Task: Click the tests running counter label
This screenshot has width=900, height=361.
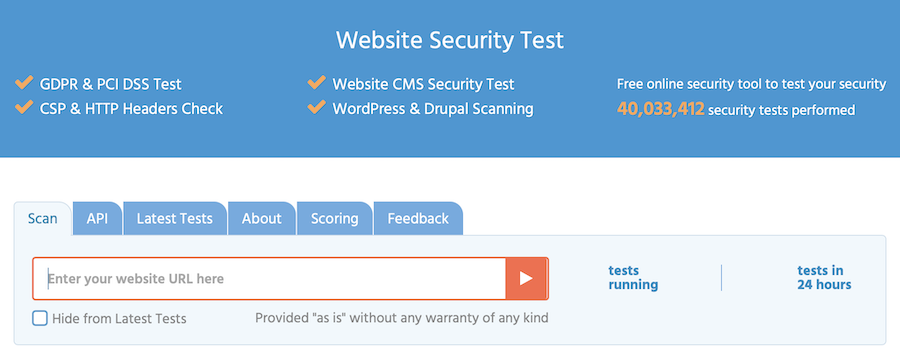Action: point(633,278)
